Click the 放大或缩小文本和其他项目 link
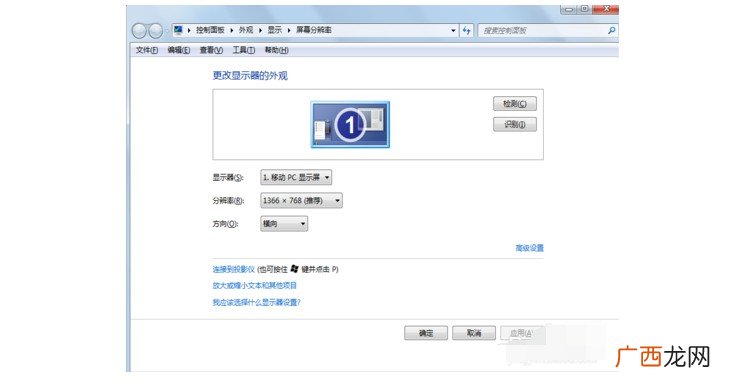 point(255,286)
